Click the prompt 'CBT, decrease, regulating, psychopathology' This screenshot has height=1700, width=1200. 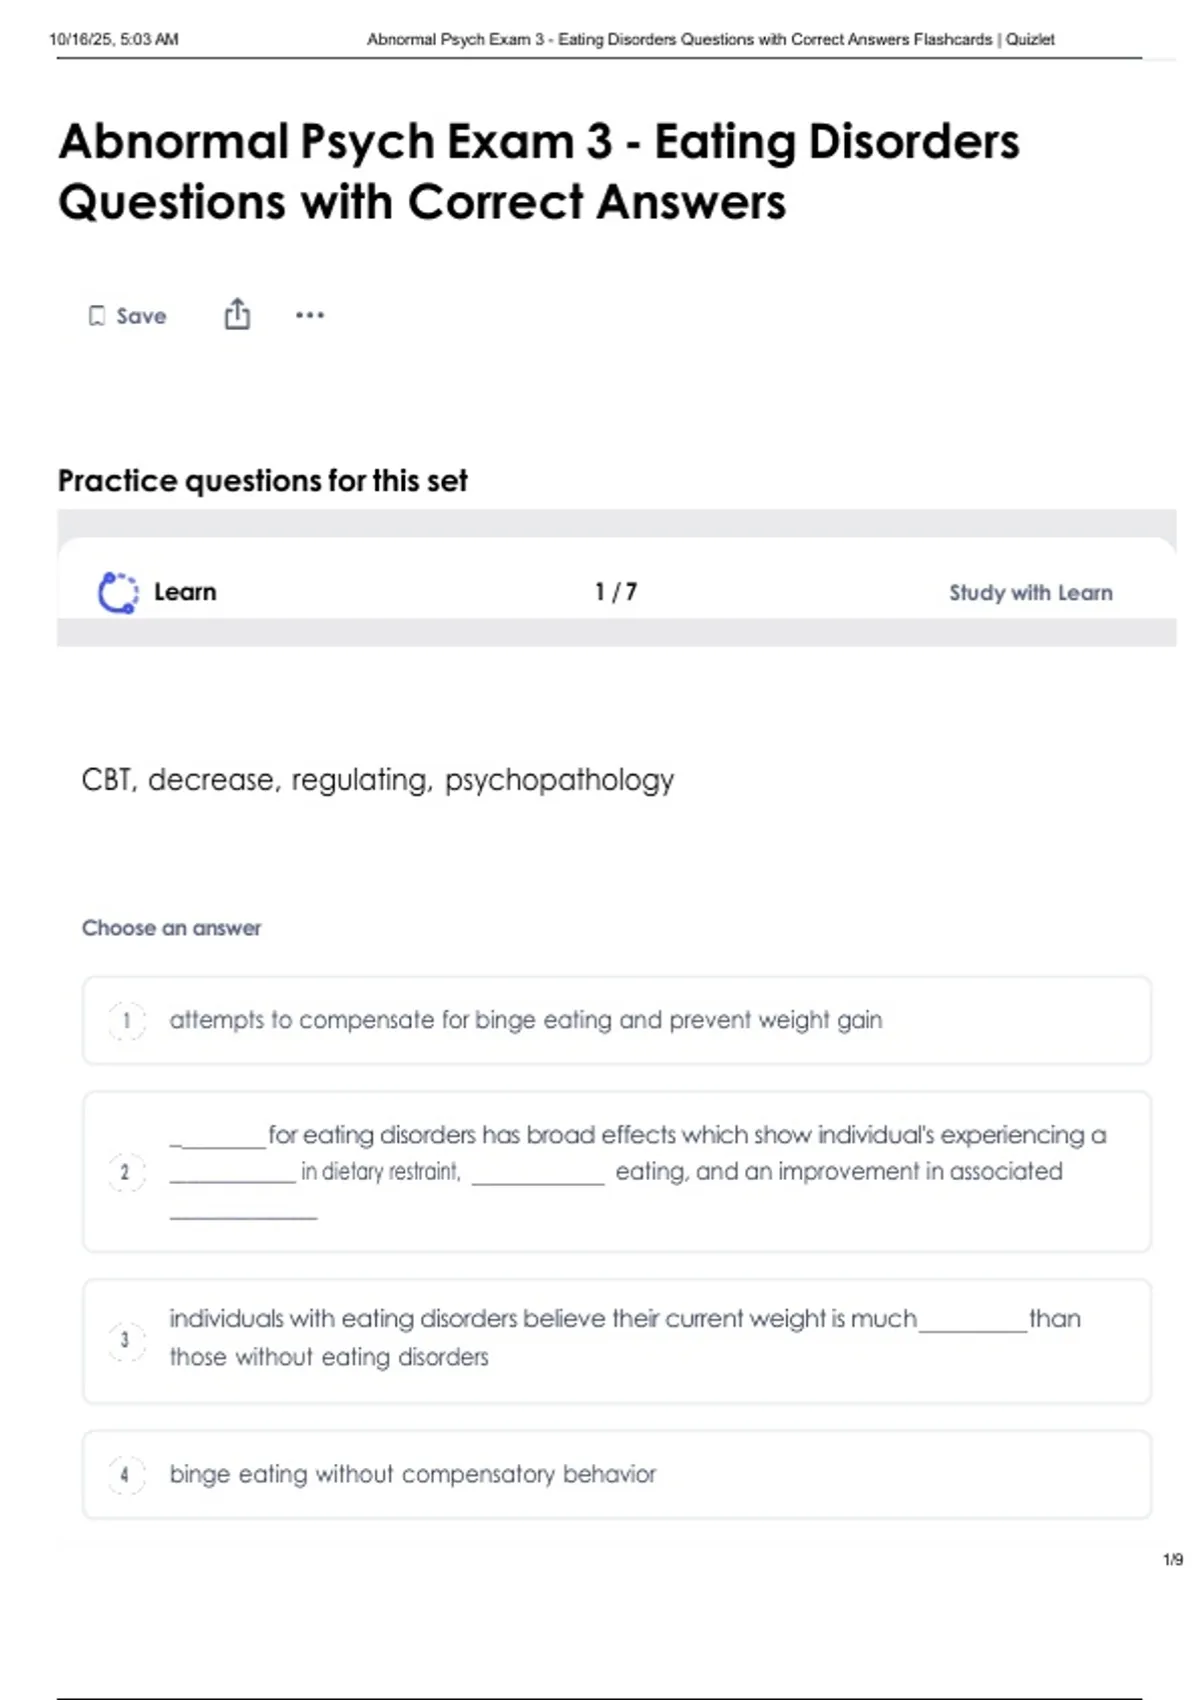coord(377,780)
